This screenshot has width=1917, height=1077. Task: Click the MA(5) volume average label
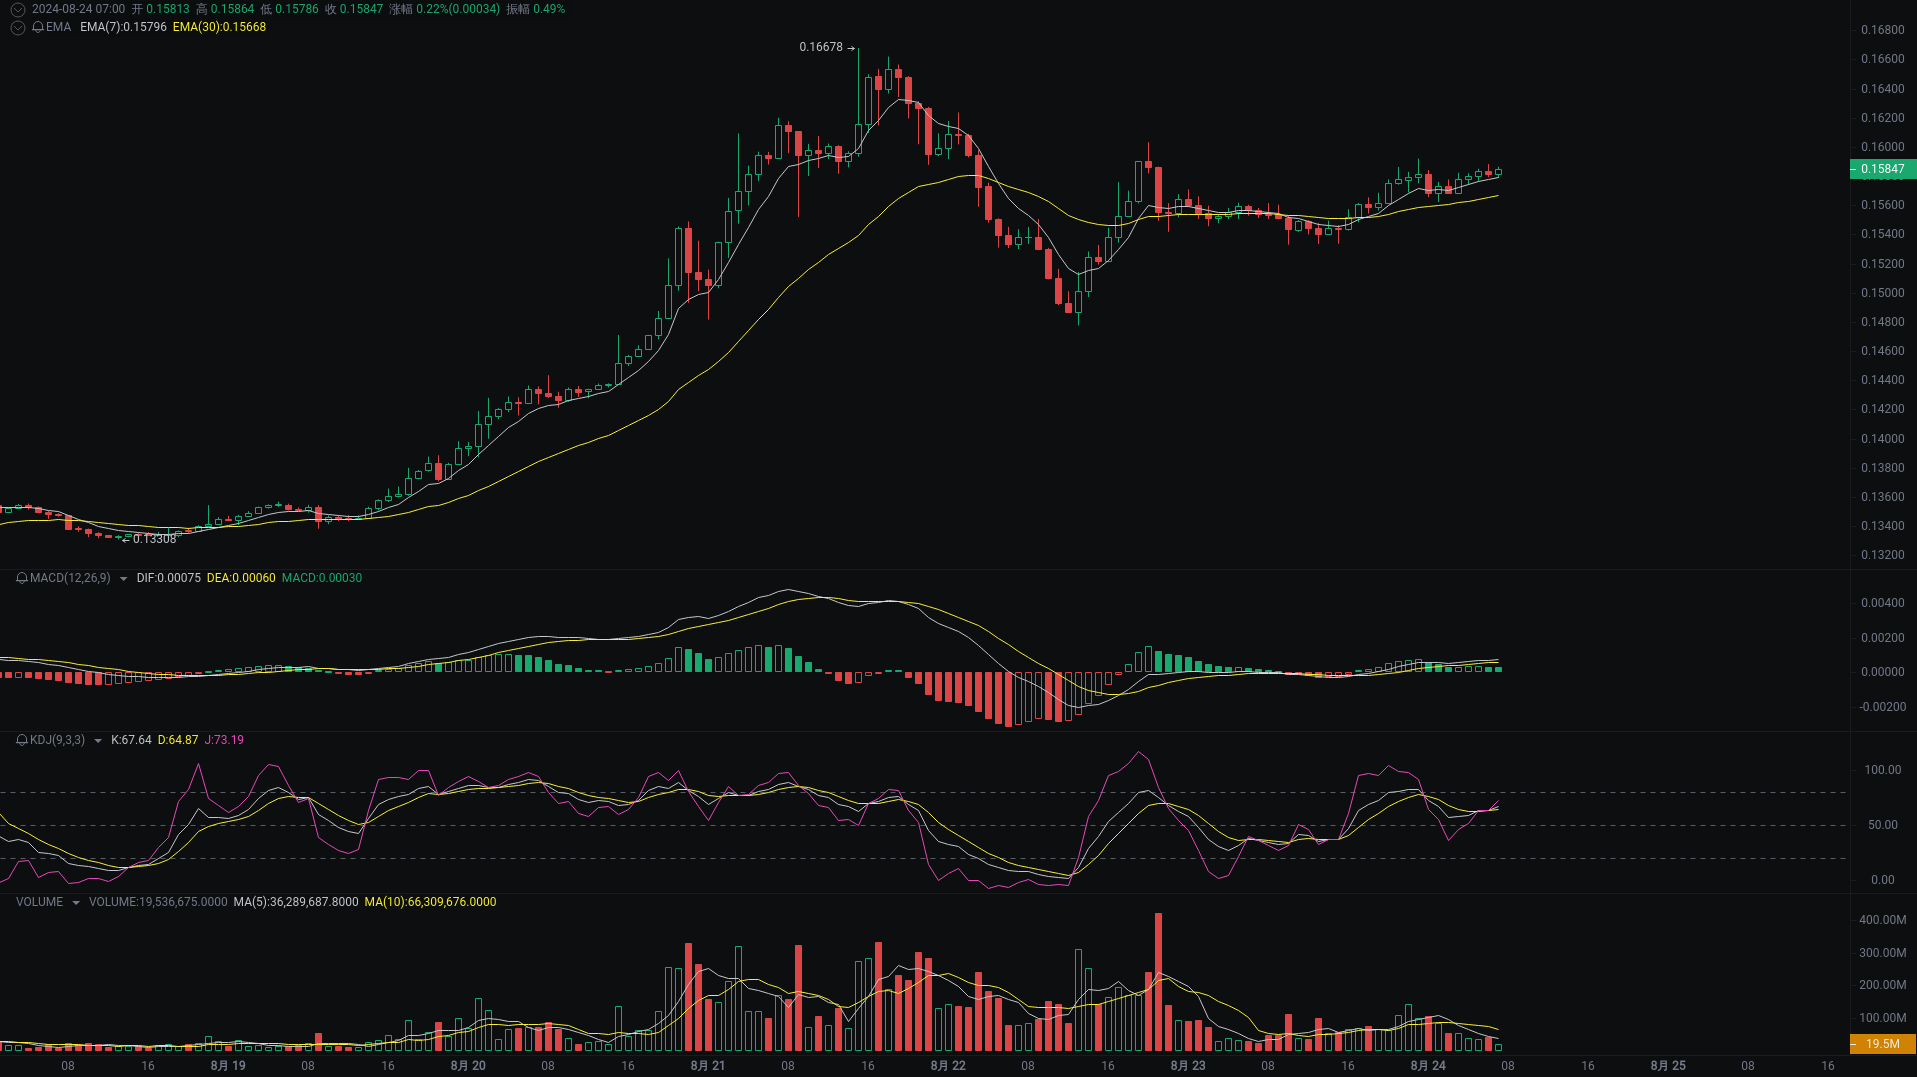(x=294, y=901)
